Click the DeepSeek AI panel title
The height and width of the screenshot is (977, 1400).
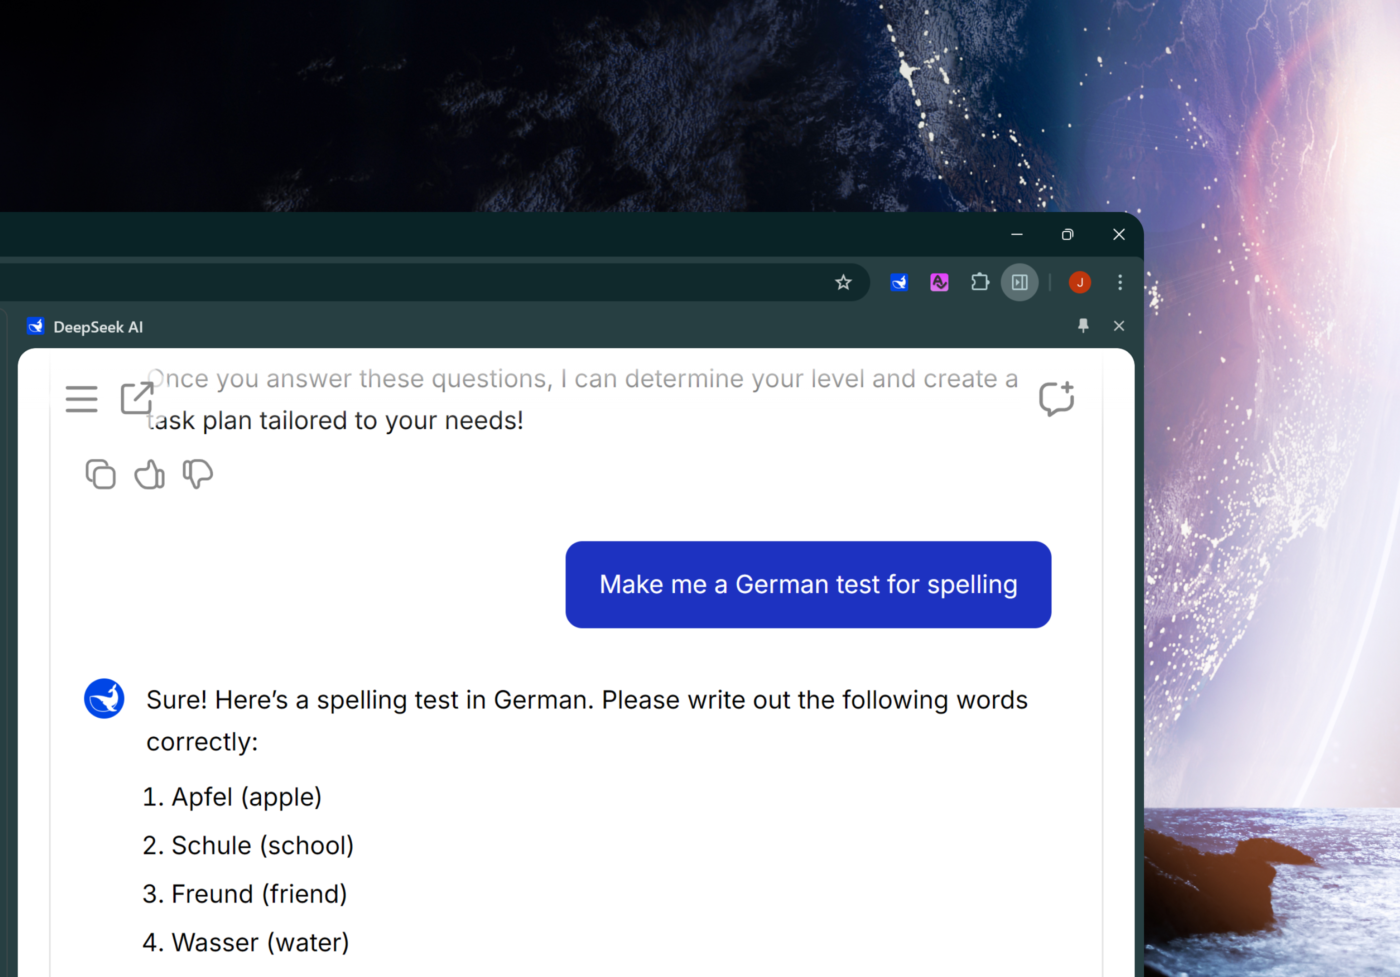tap(98, 327)
